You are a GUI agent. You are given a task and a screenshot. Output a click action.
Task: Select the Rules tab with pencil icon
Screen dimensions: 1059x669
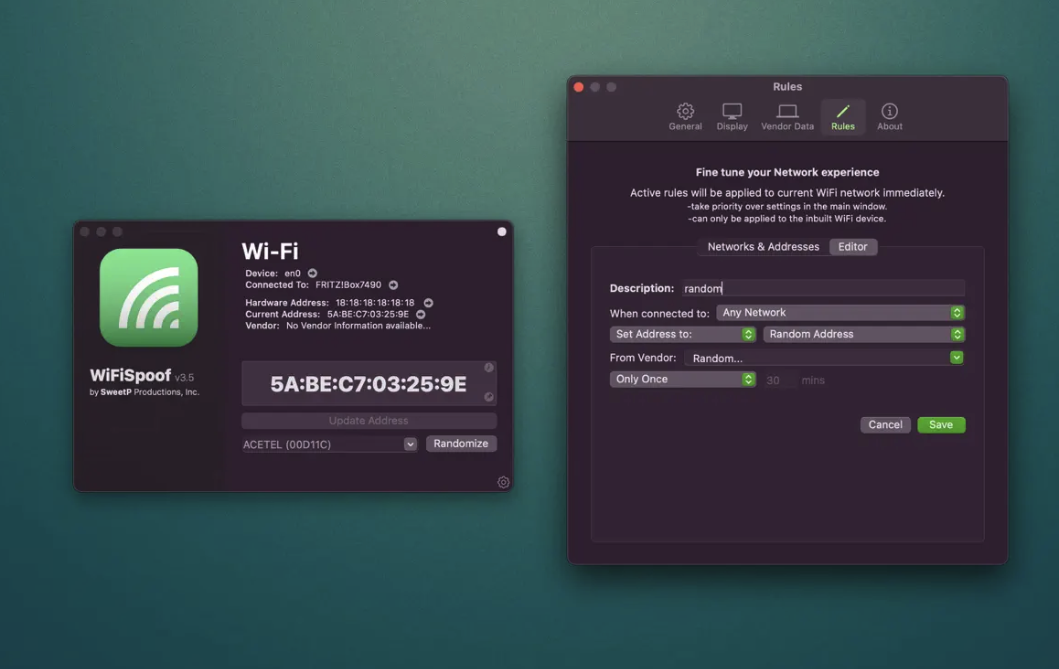(x=843, y=117)
